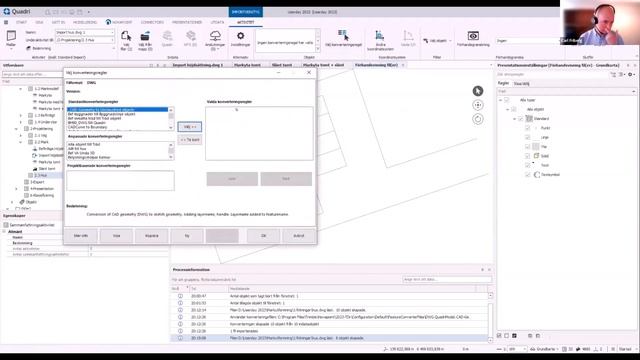
Task: Click the rotate navigation tool in viewport
Action: [x=478, y=119]
